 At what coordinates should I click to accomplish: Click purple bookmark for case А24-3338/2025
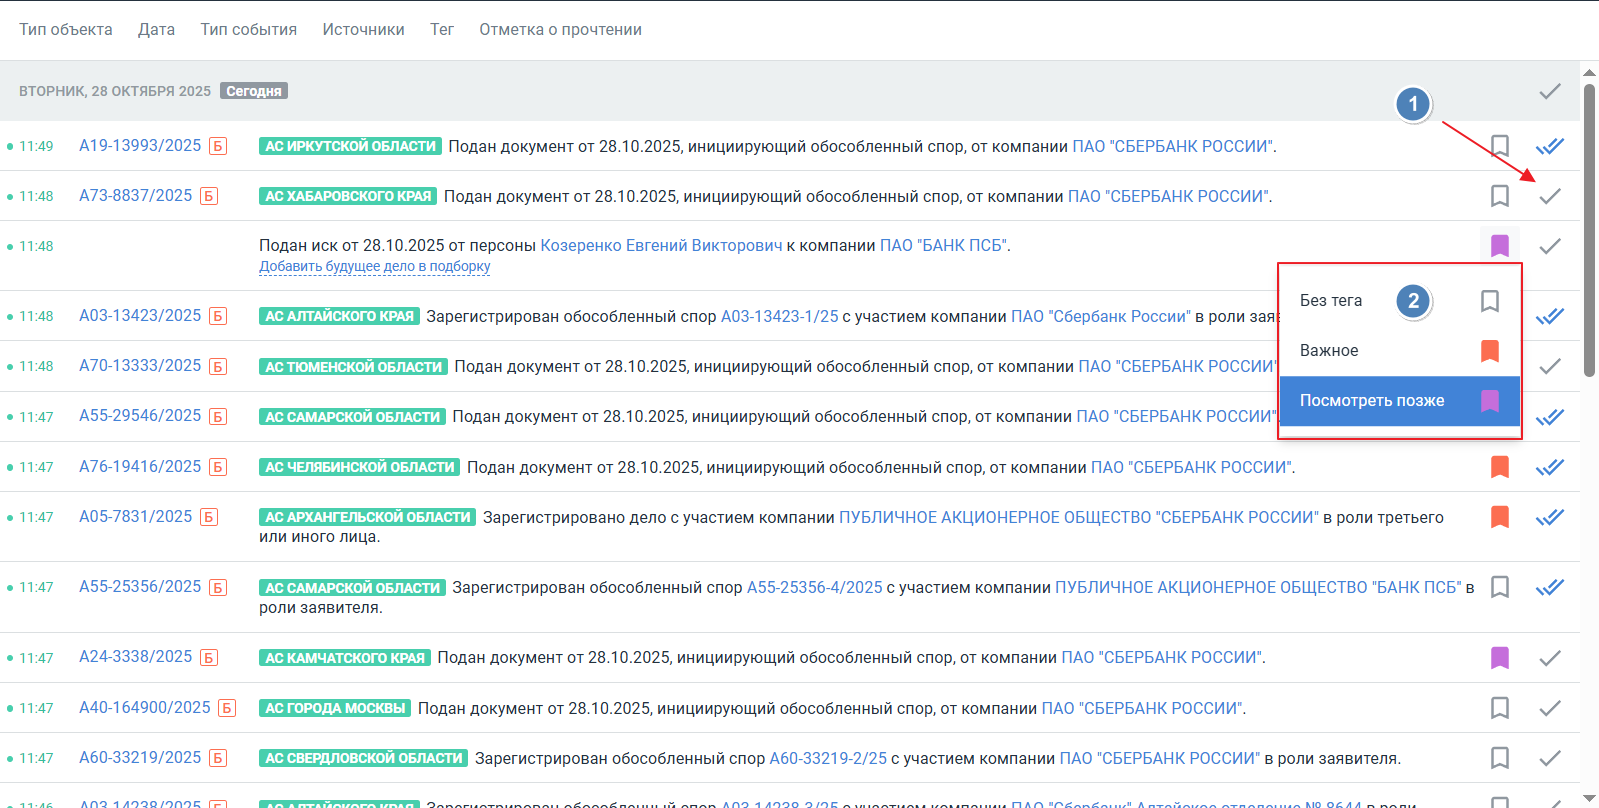(1499, 658)
